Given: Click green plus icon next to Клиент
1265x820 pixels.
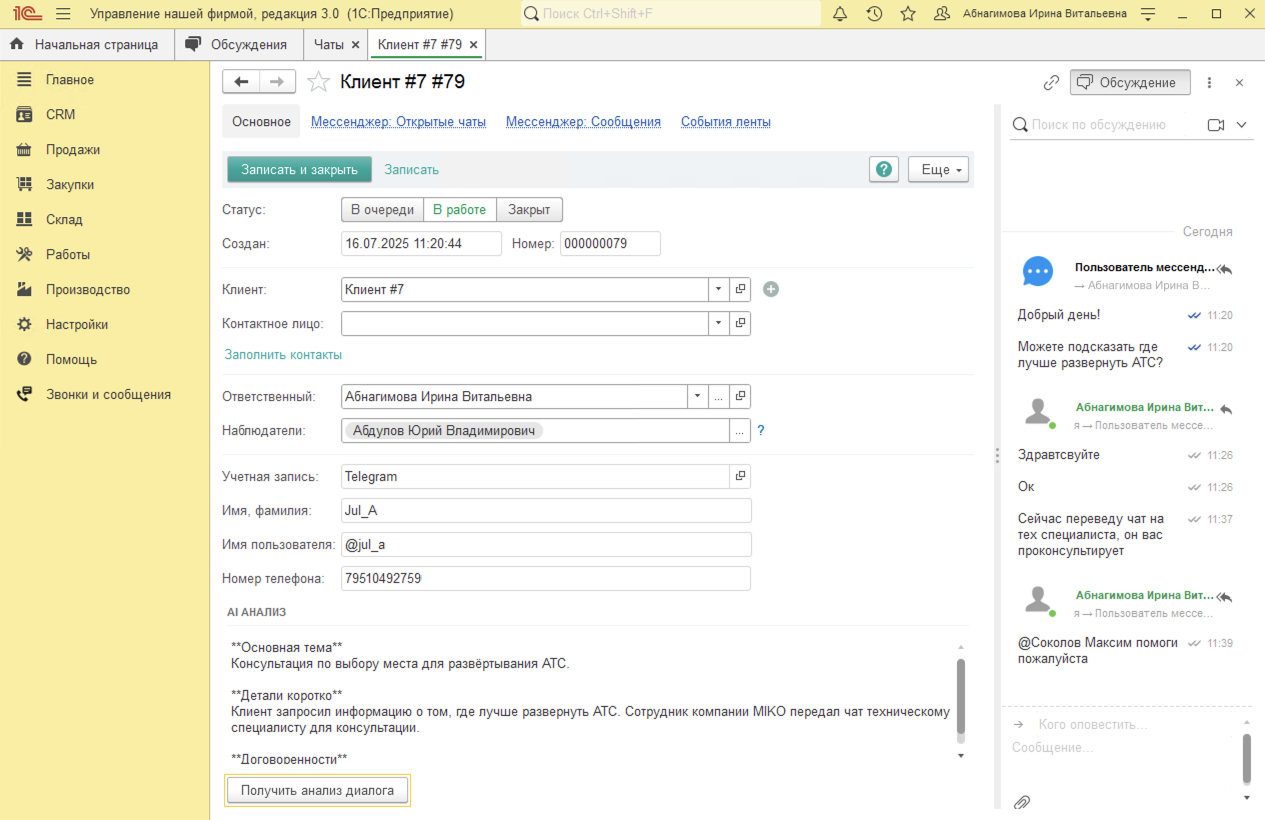Looking at the screenshot, I should click(771, 289).
